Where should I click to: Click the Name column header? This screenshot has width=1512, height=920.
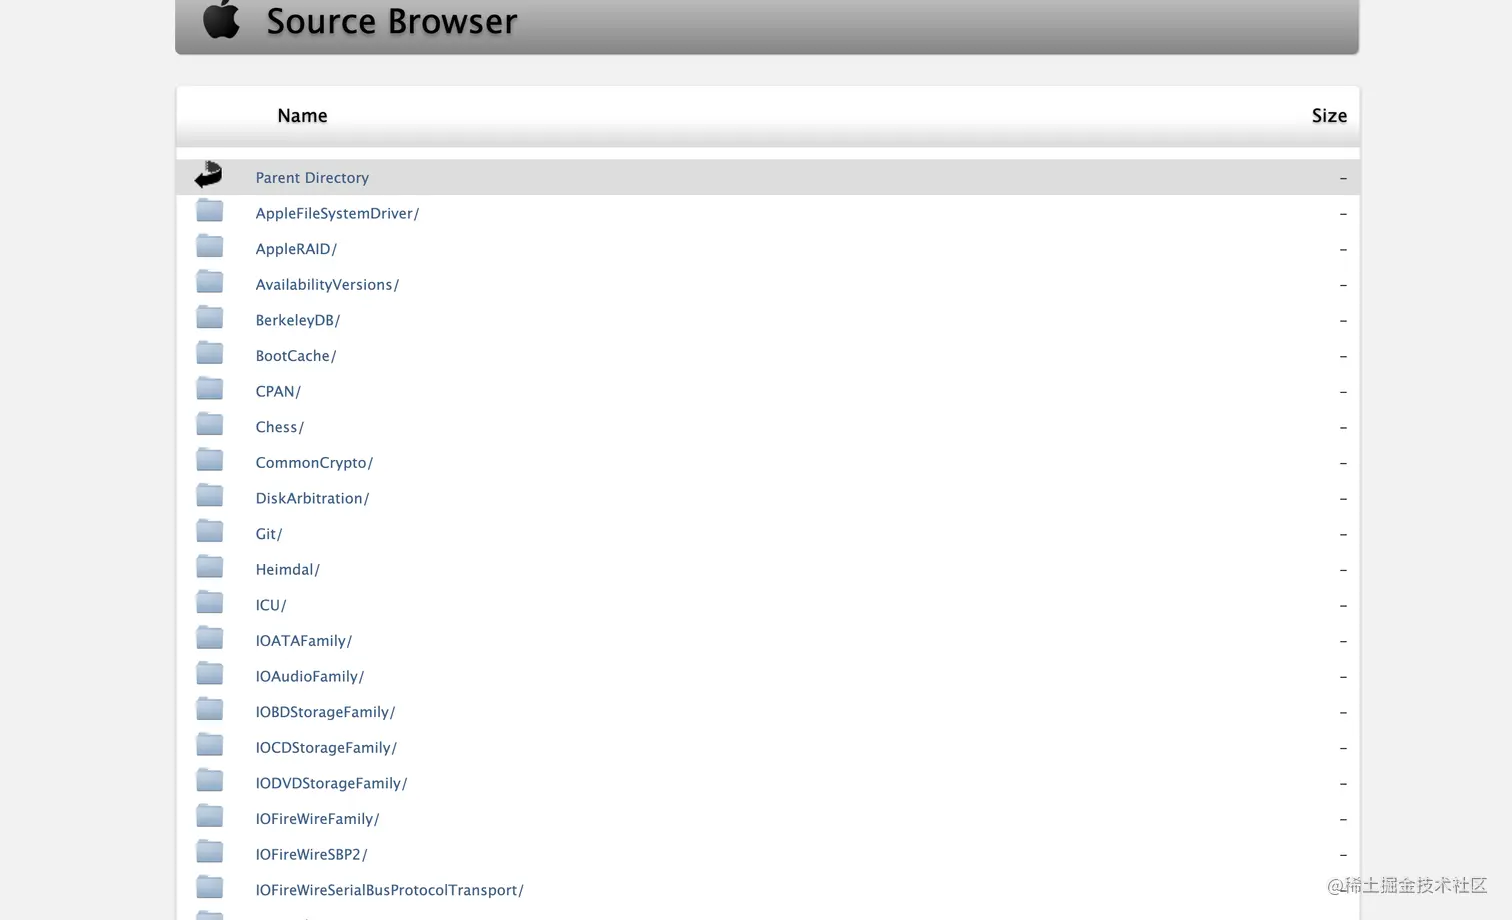coord(302,116)
